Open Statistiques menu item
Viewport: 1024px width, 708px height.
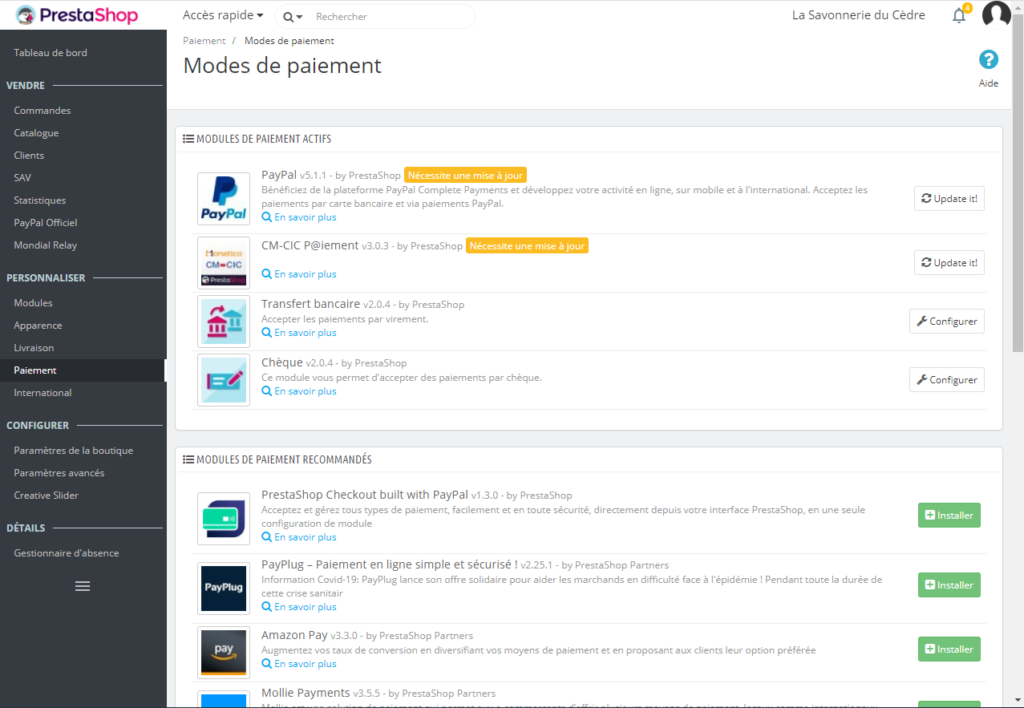point(40,200)
